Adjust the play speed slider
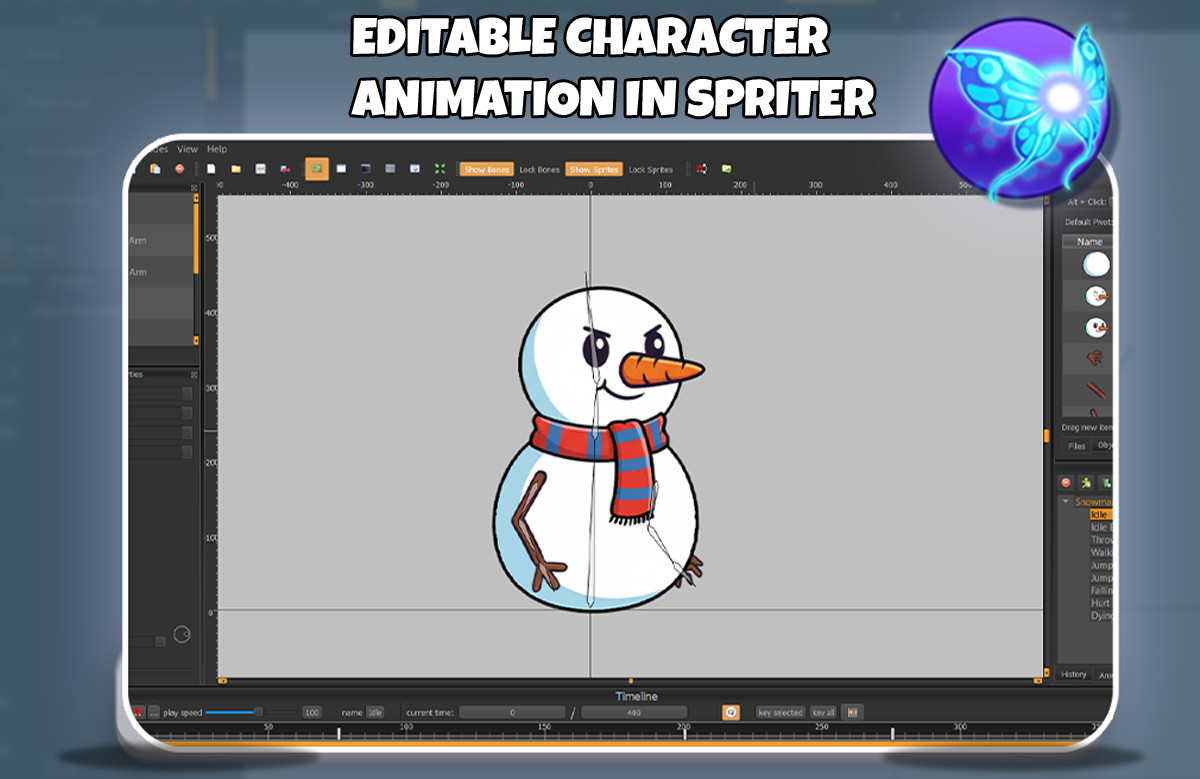1200x779 pixels. [260, 711]
